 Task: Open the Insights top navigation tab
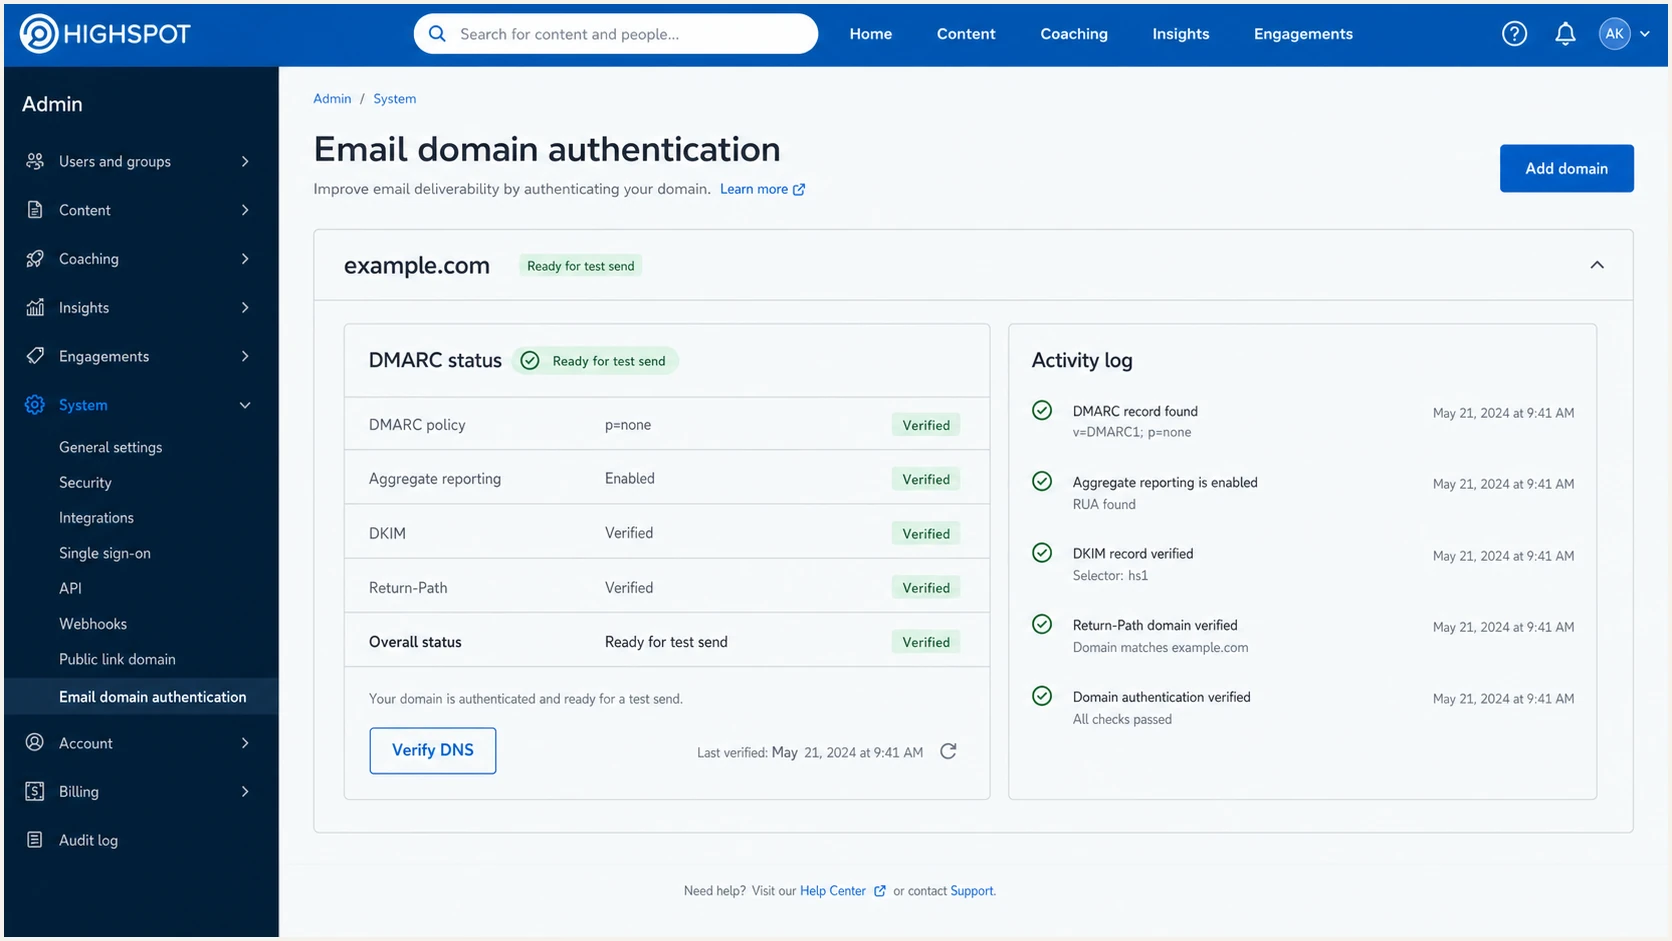pyautogui.click(x=1181, y=34)
